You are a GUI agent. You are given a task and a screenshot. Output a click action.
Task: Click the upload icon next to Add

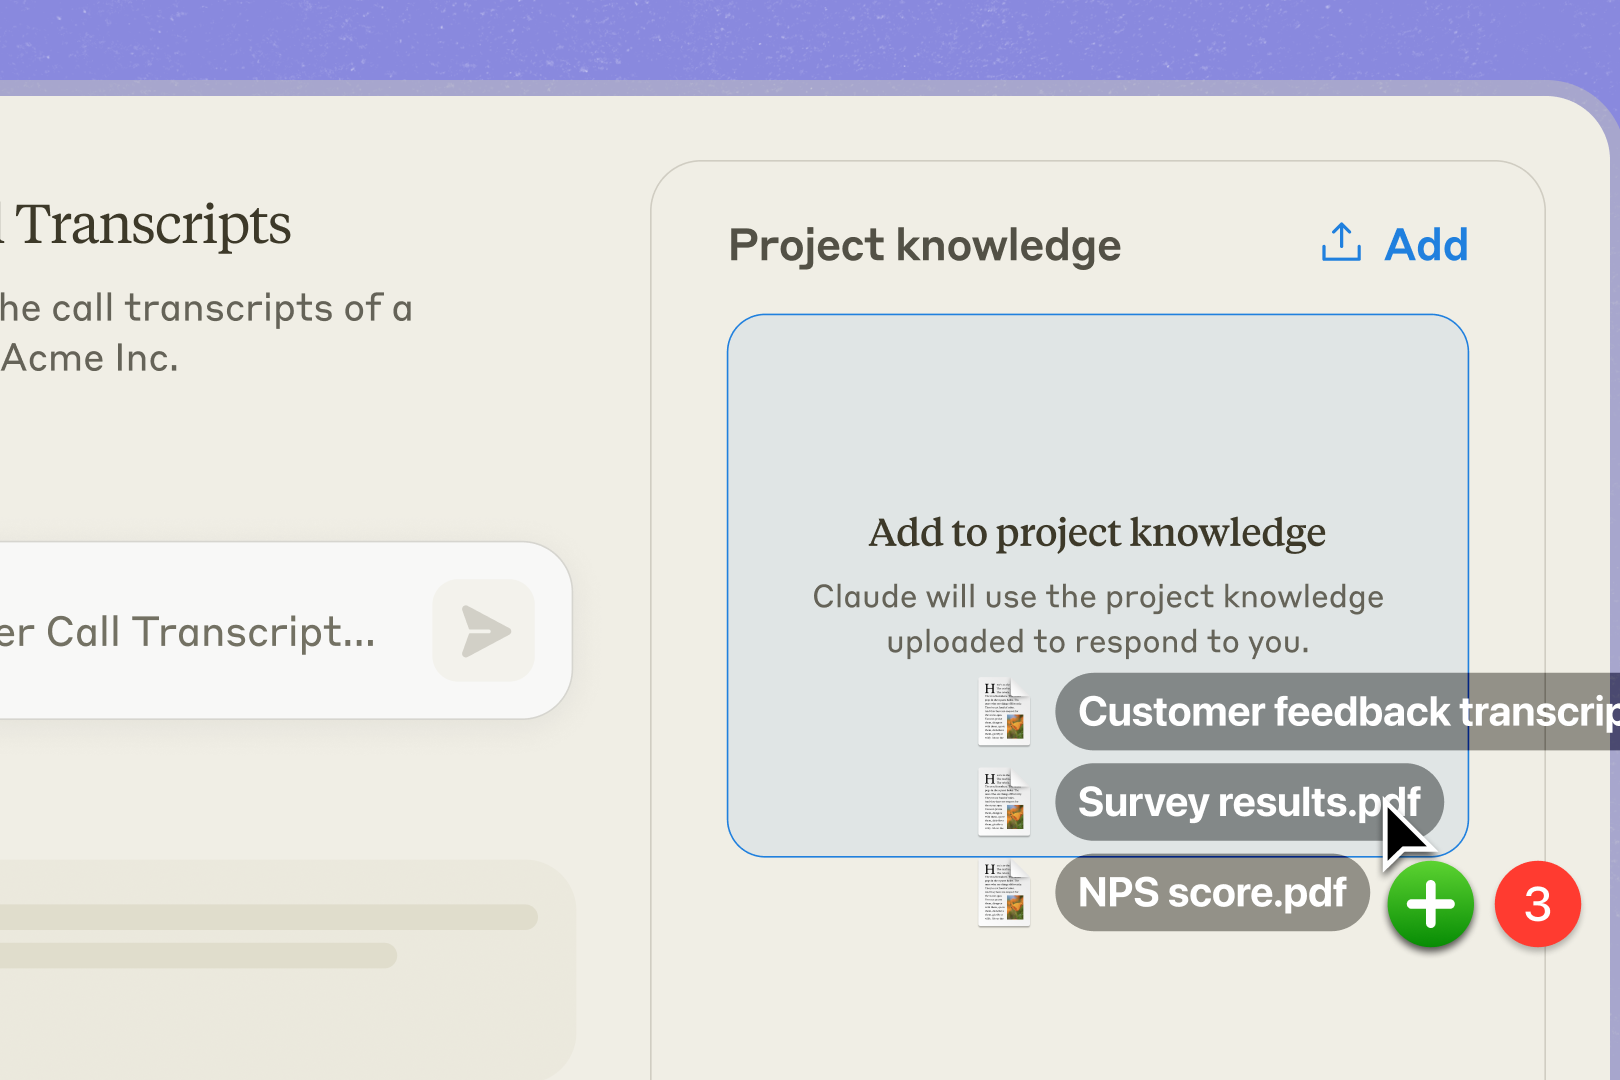pyautogui.click(x=1340, y=243)
